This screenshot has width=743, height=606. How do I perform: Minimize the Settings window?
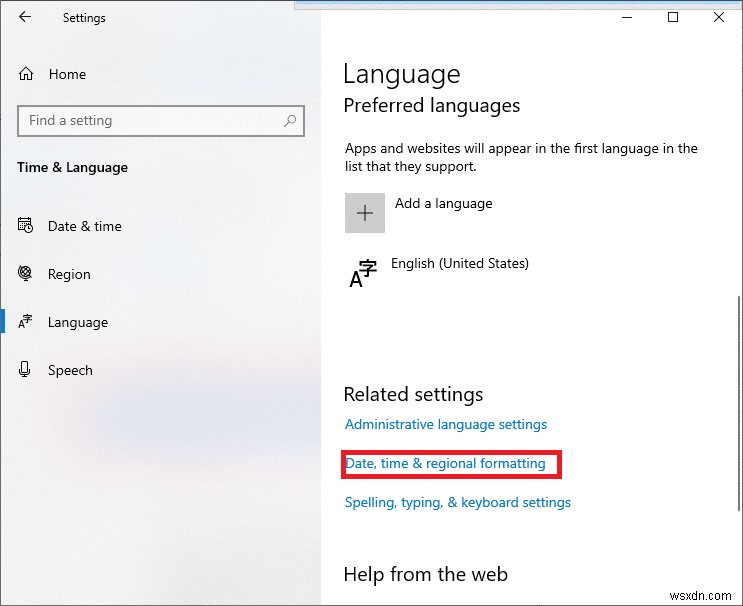click(x=627, y=18)
